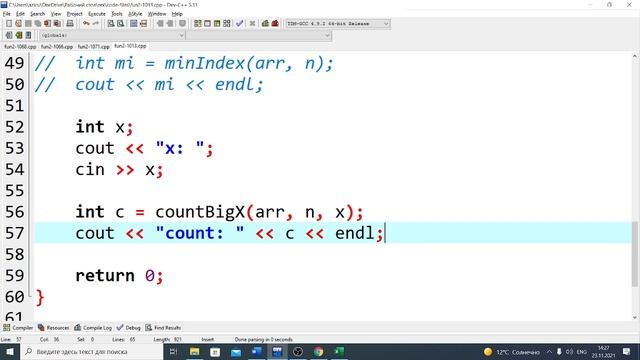Open the Window menu
Image resolution: width=640 pixels, height=360 pixels.
[x=157, y=14]
